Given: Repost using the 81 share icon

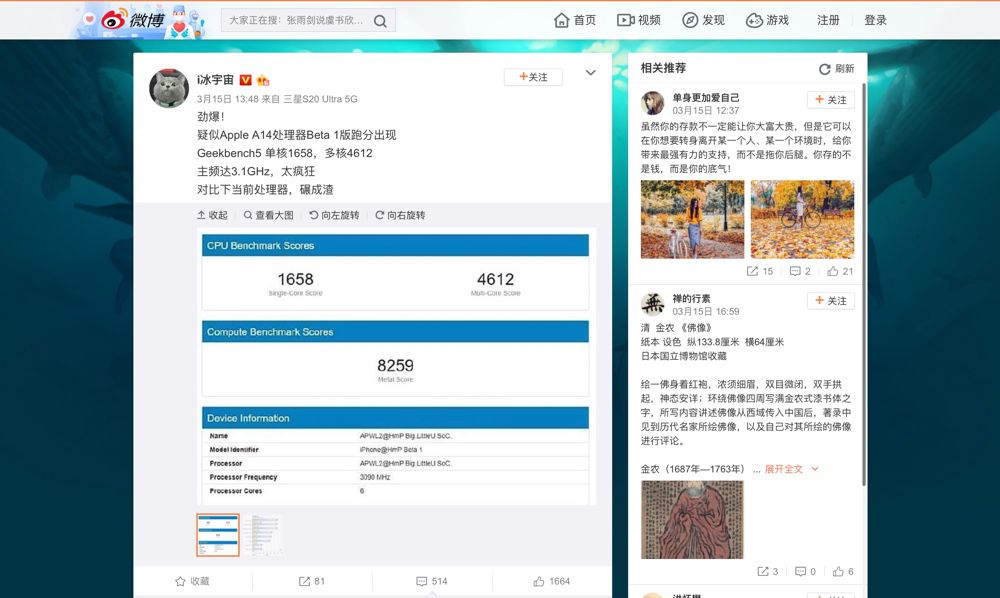Looking at the screenshot, I should (x=305, y=581).
